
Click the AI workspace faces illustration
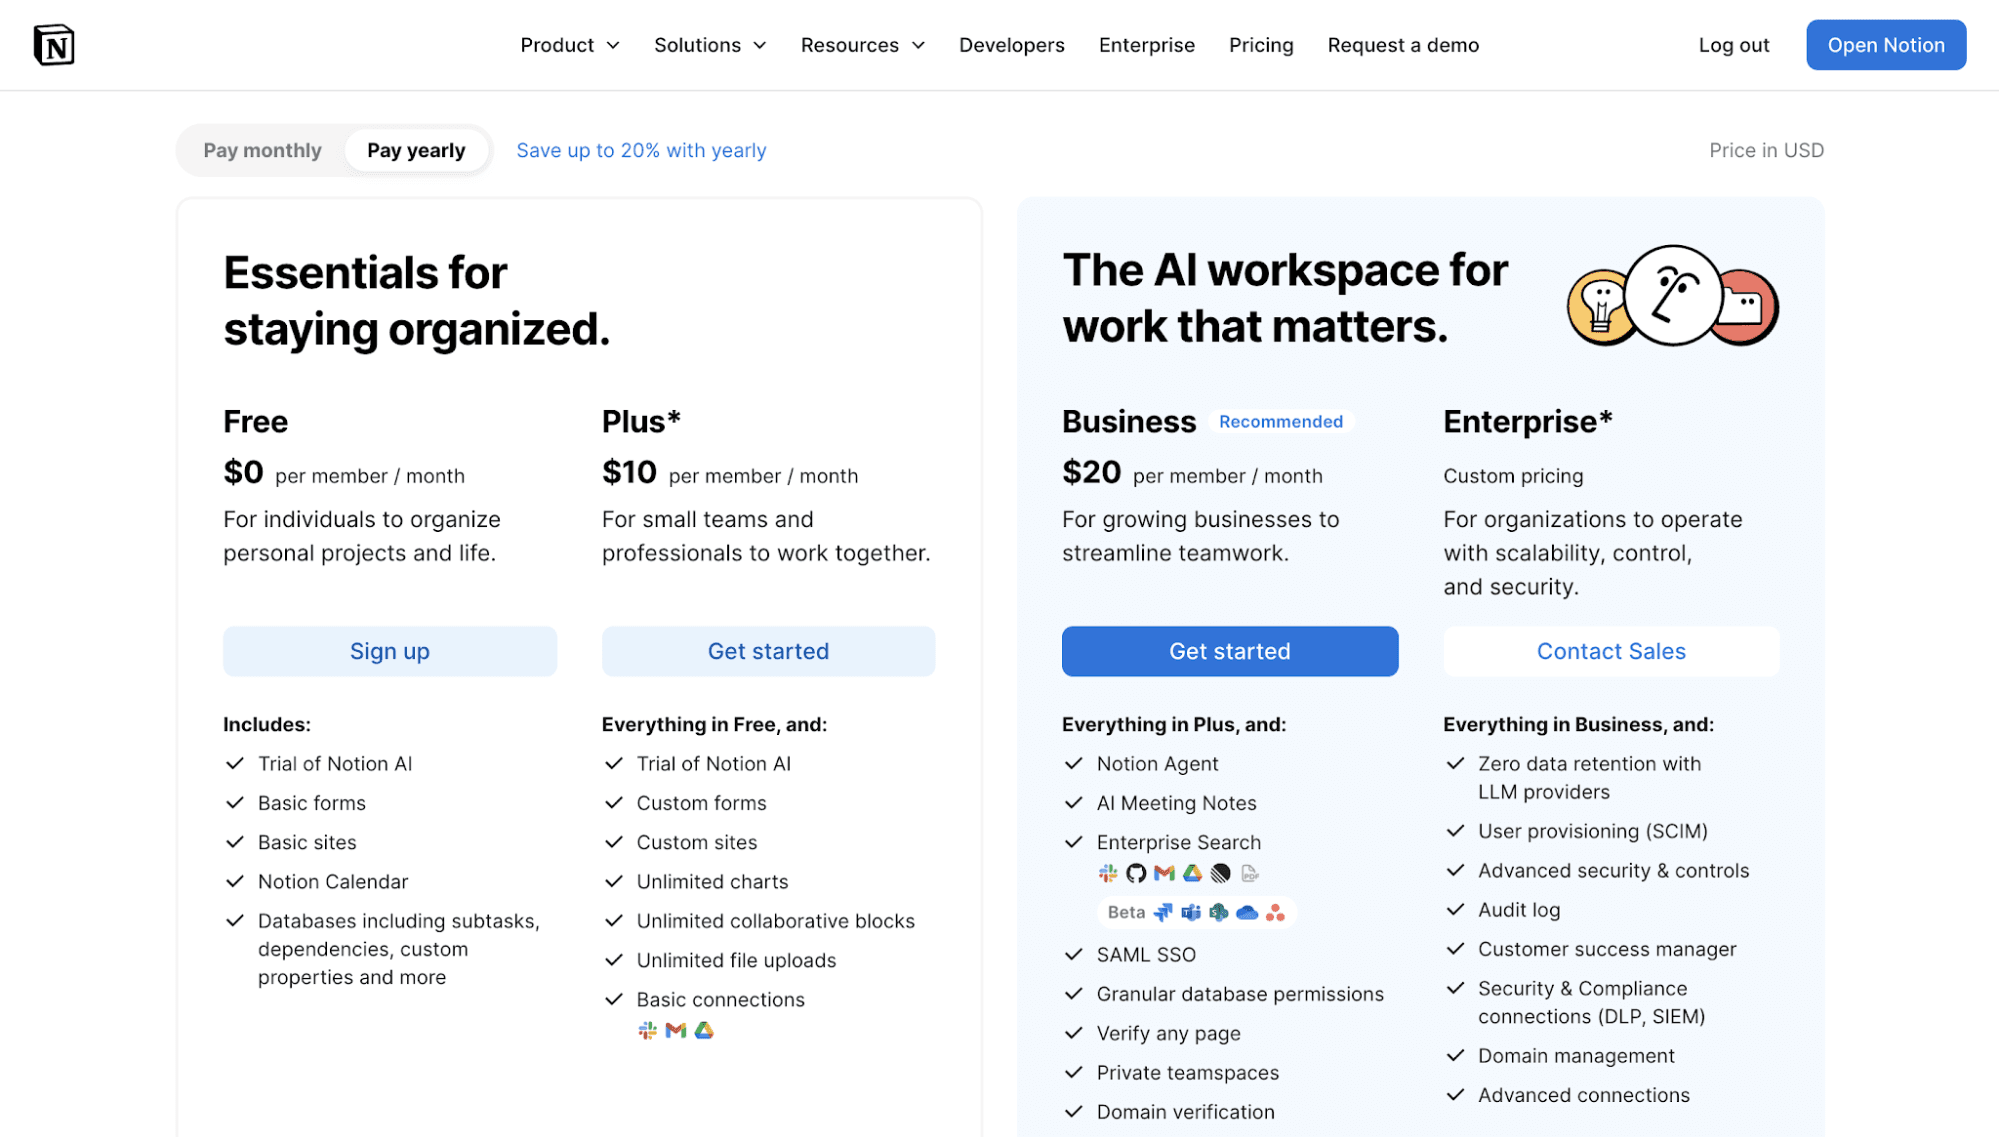(1673, 297)
